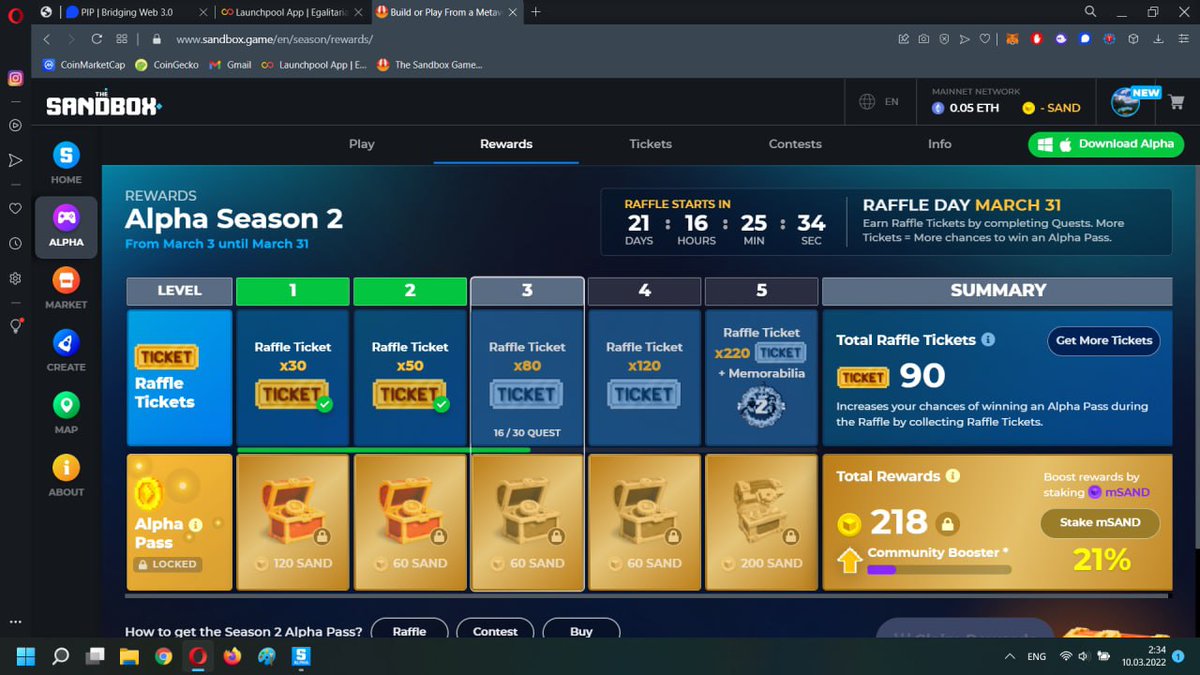Image resolution: width=1200 pixels, height=675 pixels.
Task: Select level 5 x220 Memorabilia card
Action: coord(761,377)
